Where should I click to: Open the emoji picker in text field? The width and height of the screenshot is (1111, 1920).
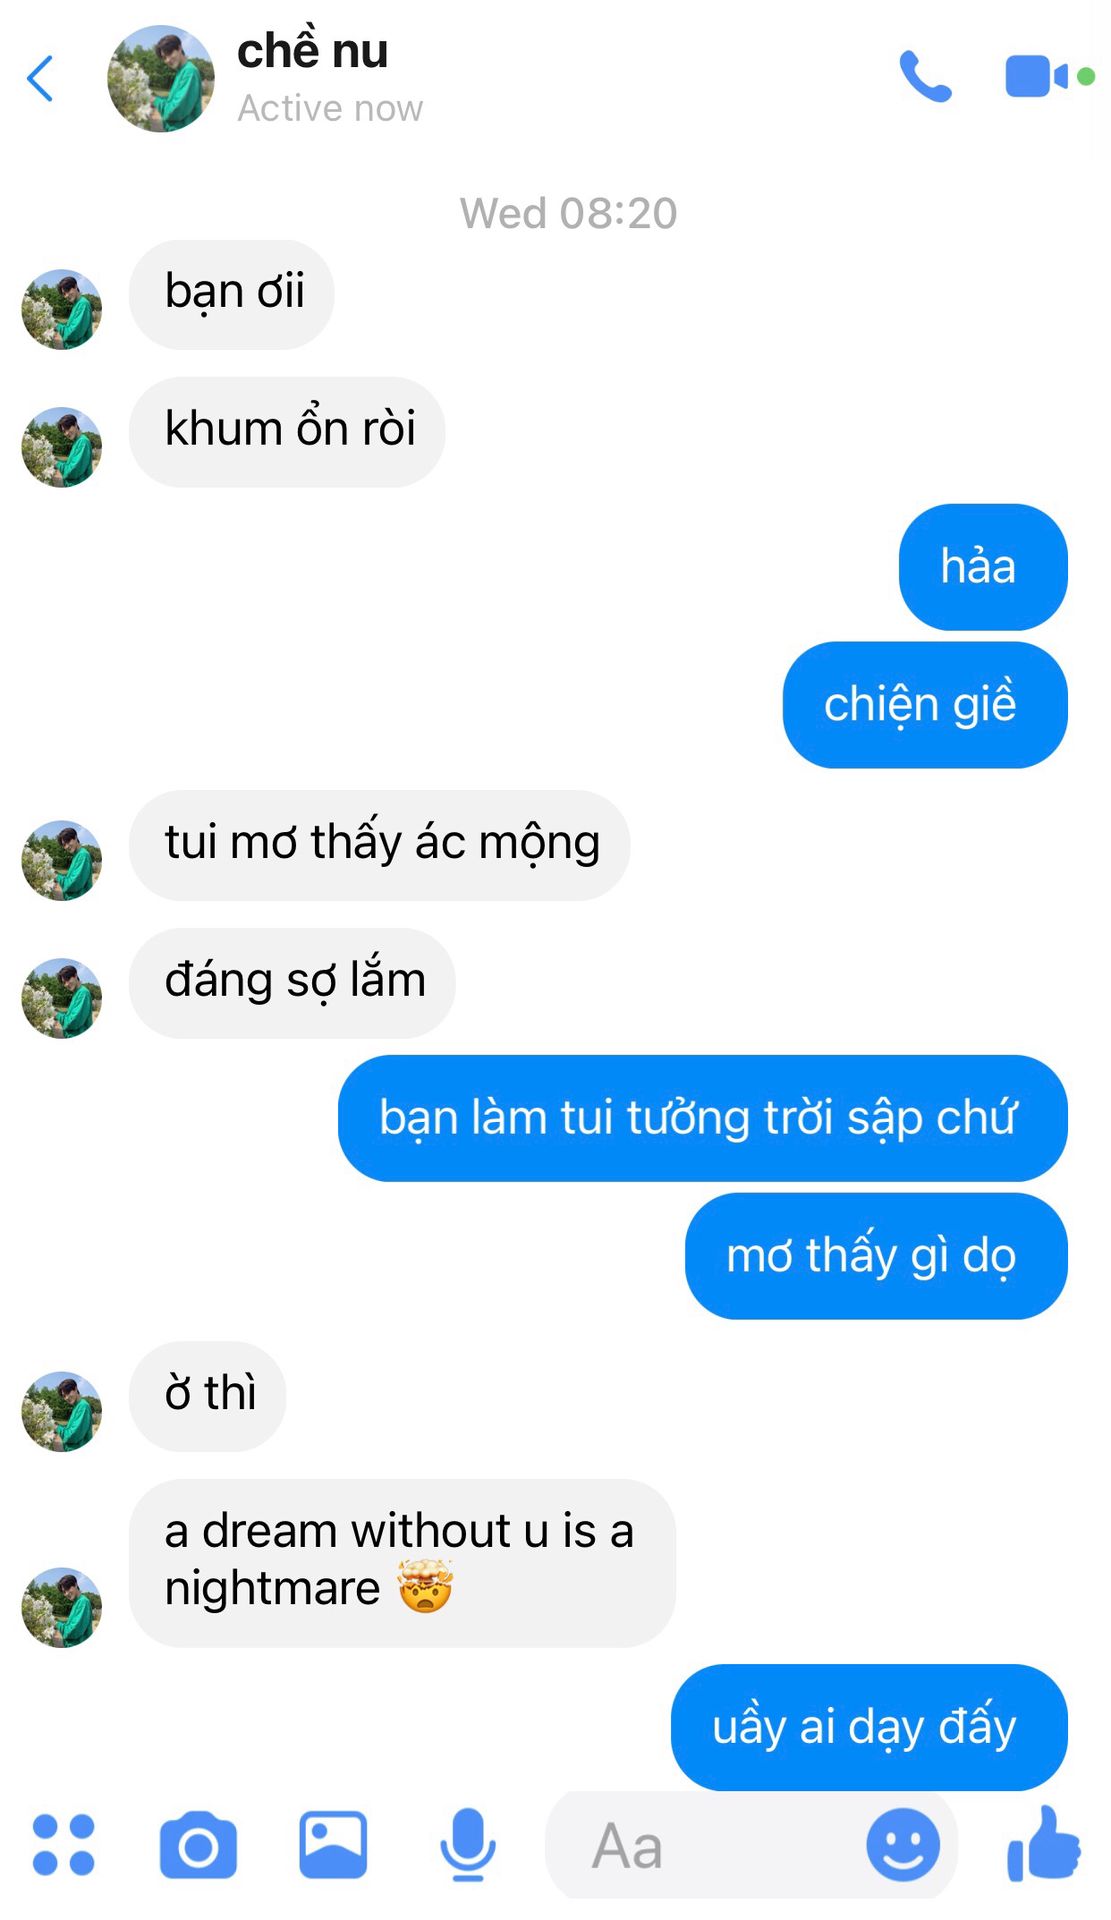coord(903,1845)
